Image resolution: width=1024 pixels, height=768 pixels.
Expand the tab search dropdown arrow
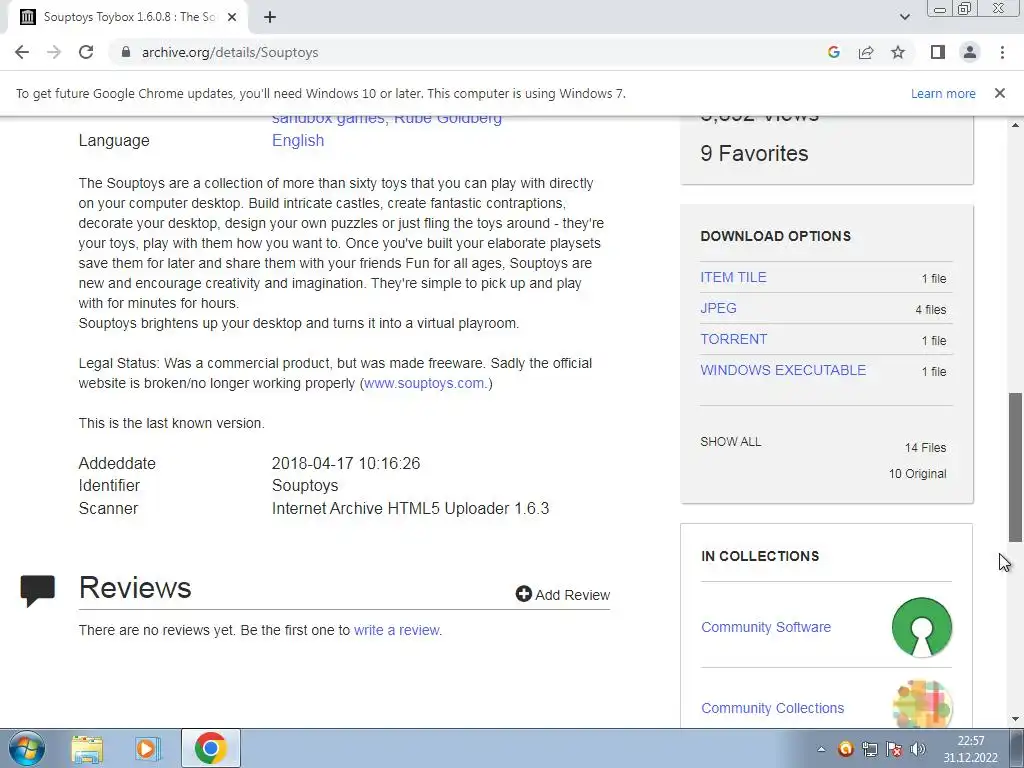(x=904, y=17)
